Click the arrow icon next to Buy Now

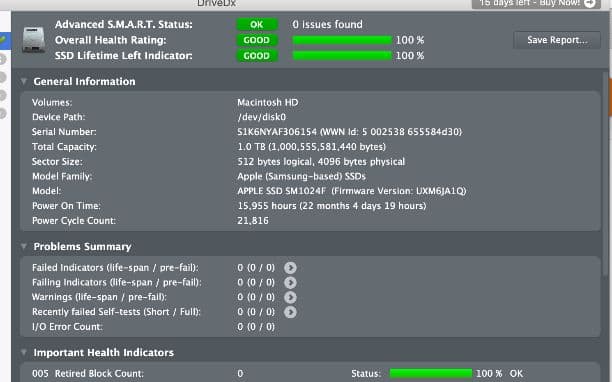coord(590,4)
